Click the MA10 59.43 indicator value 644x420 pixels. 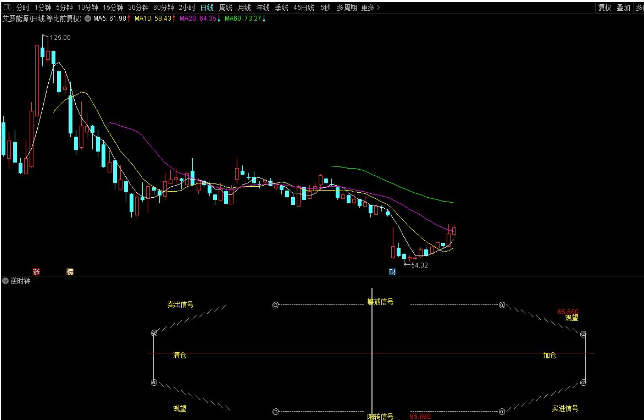coord(155,18)
